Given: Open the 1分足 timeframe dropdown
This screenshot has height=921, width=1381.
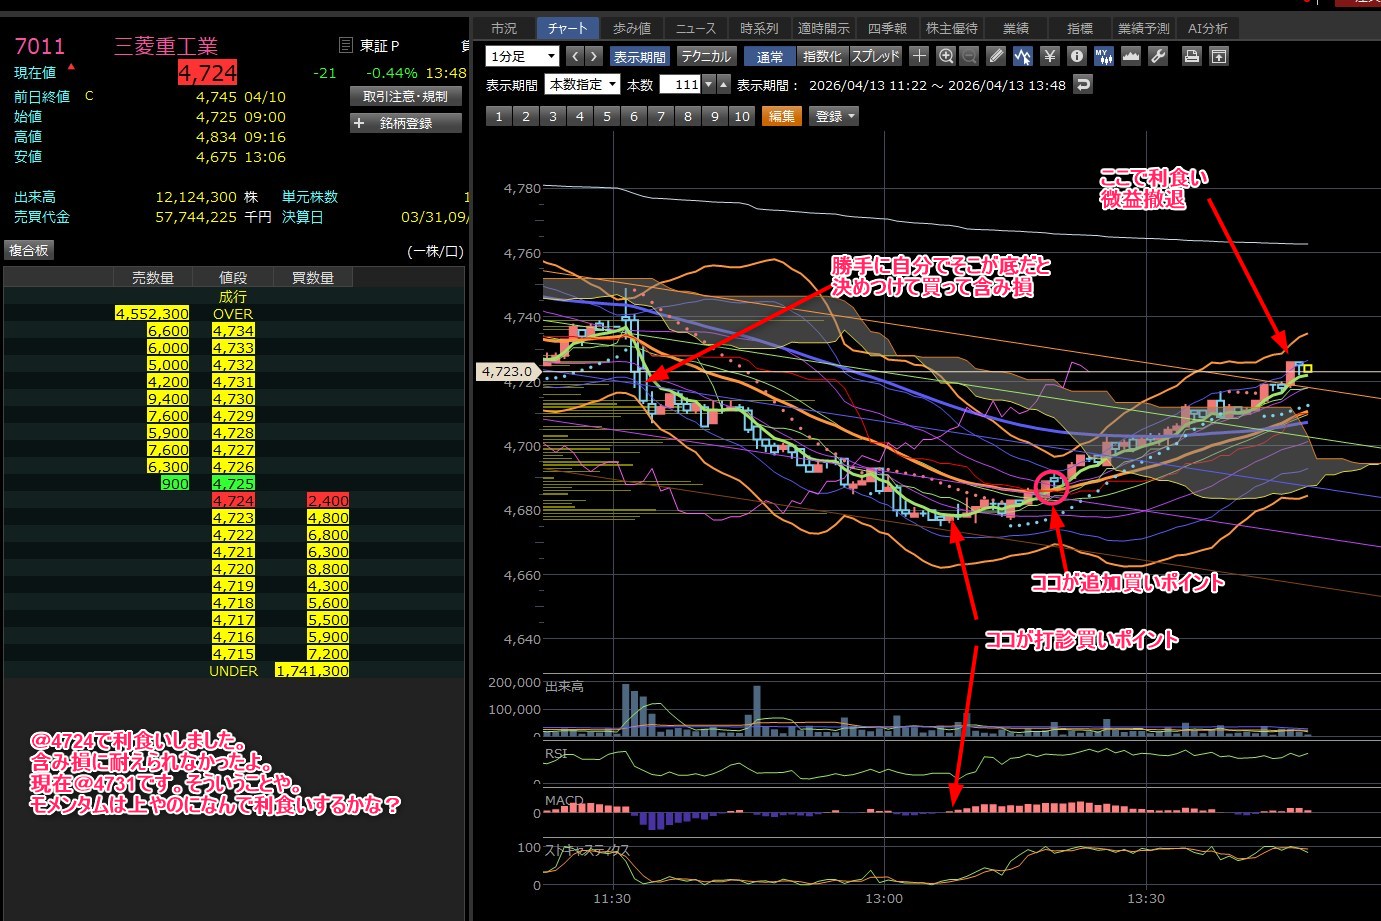Looking at the screenshot, I should 521,57.
